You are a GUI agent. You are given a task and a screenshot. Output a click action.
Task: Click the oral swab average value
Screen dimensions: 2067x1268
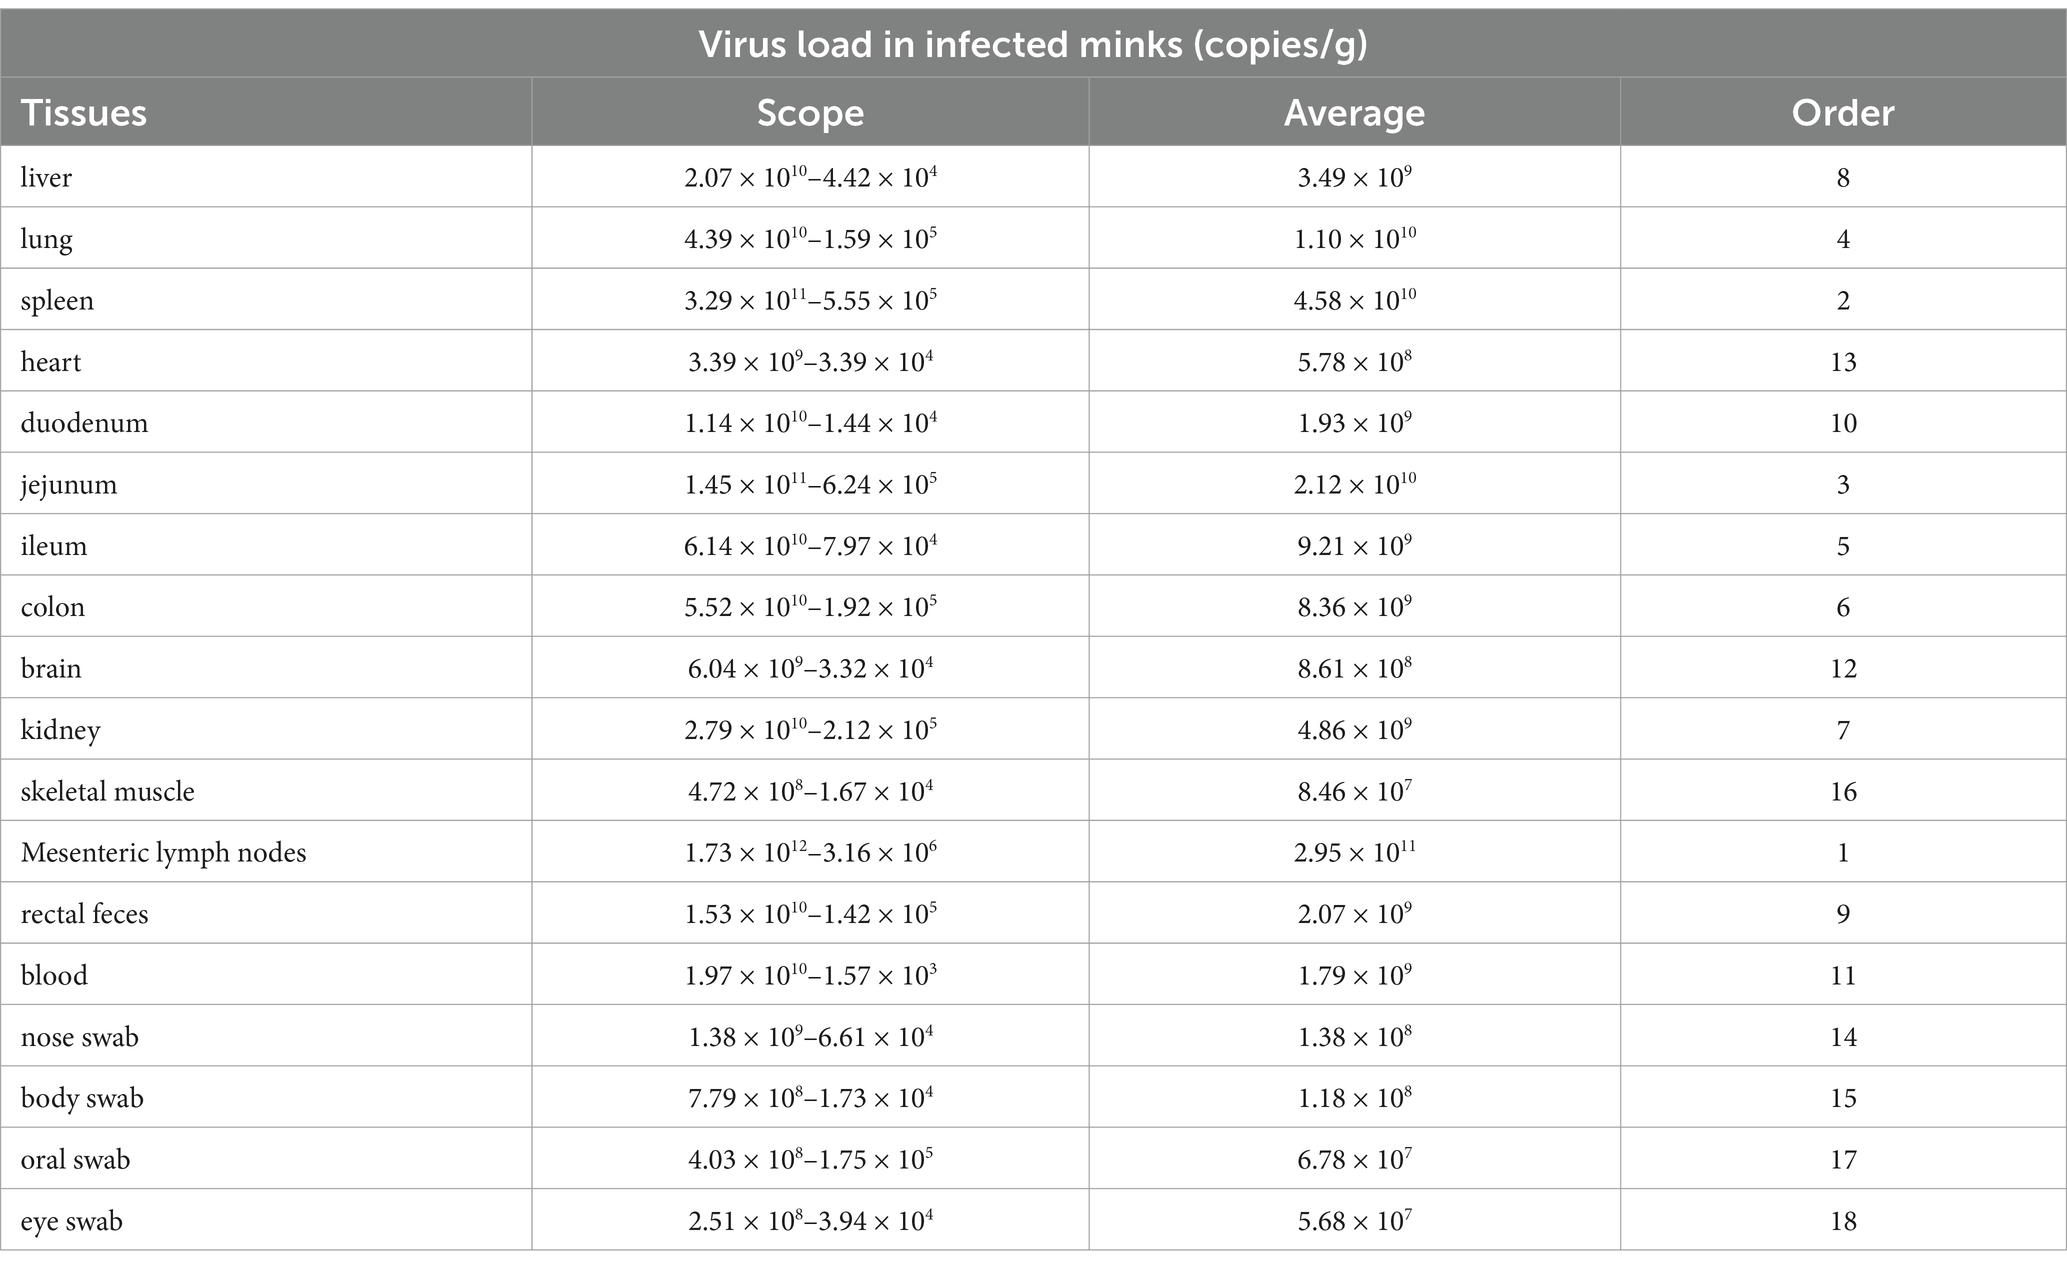pos(1354,1159)
